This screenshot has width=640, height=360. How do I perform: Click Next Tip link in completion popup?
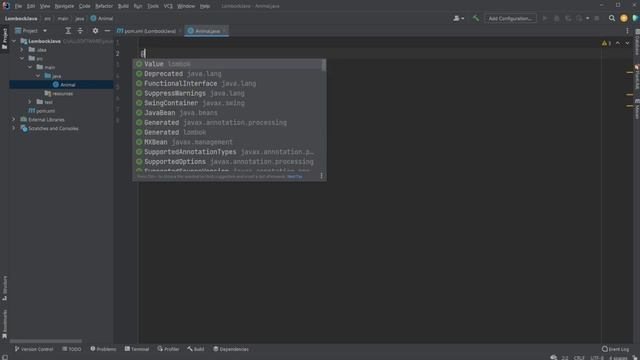[x=295, y=176]
